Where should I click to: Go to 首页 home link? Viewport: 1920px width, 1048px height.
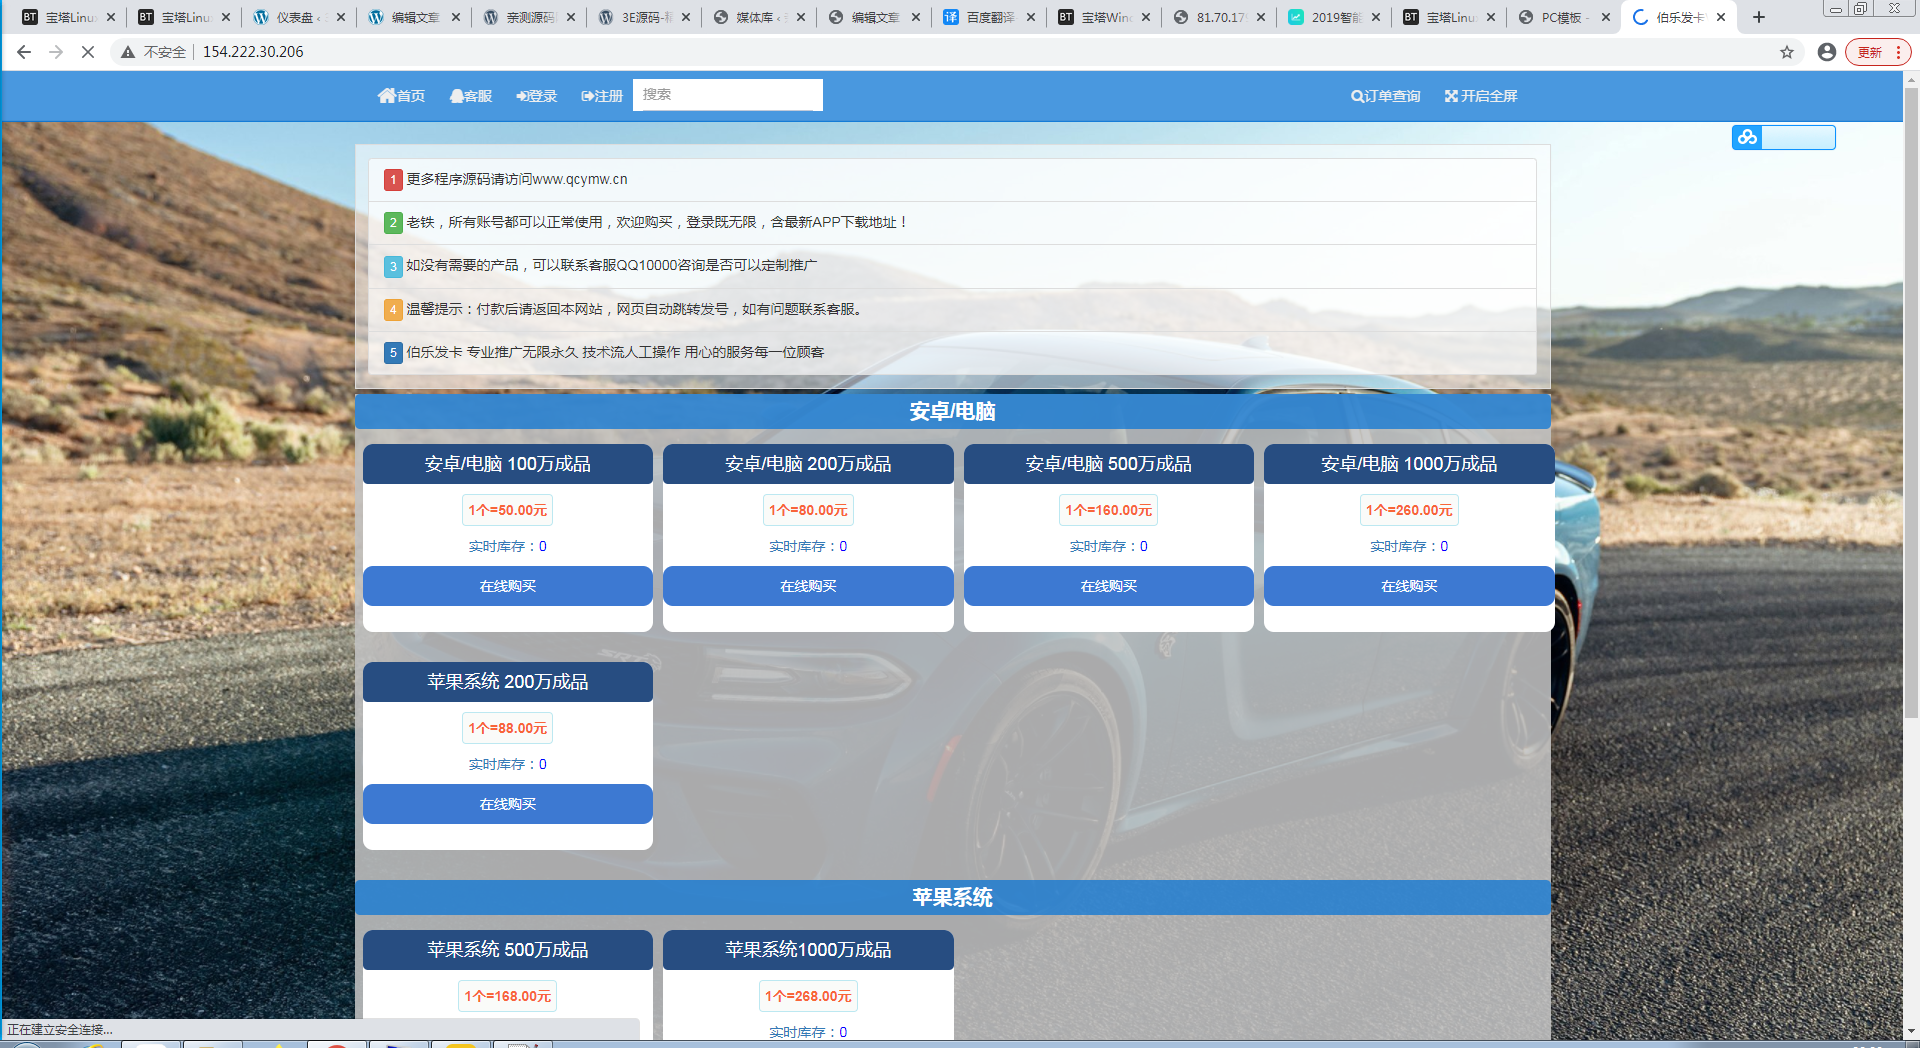[x=401, y=96]
